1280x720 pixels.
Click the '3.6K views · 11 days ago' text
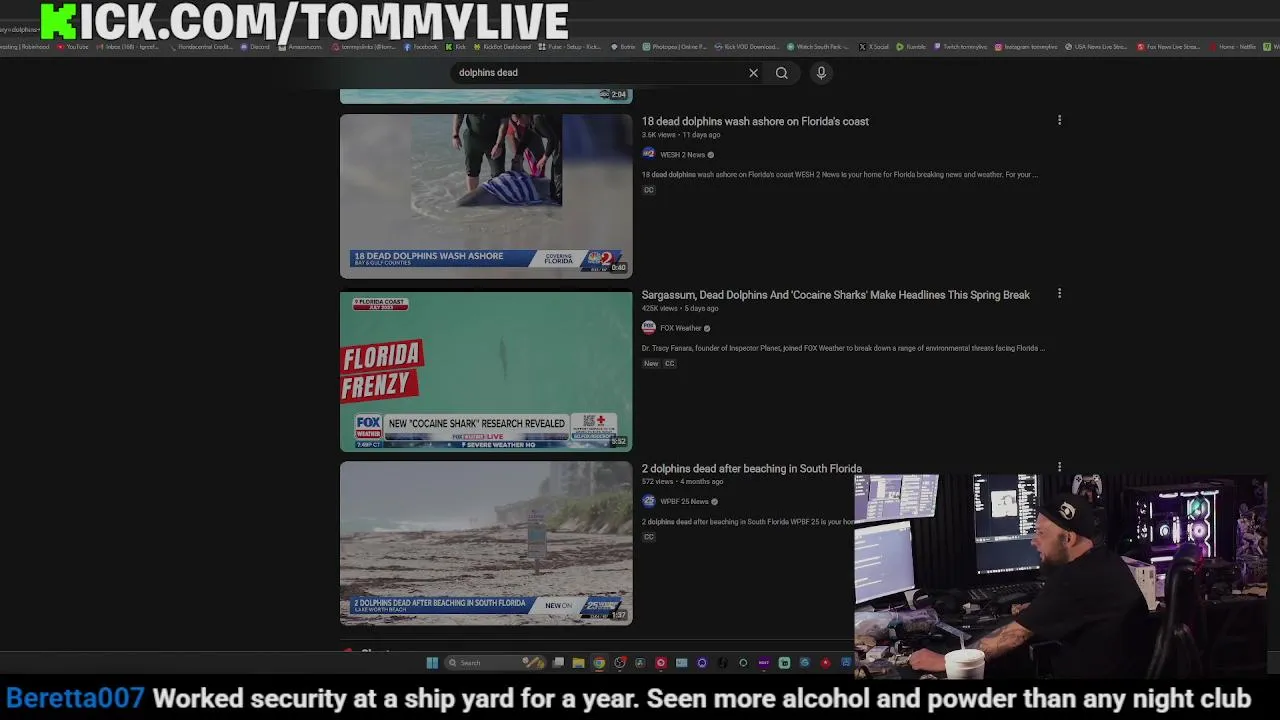coord(680,135)
